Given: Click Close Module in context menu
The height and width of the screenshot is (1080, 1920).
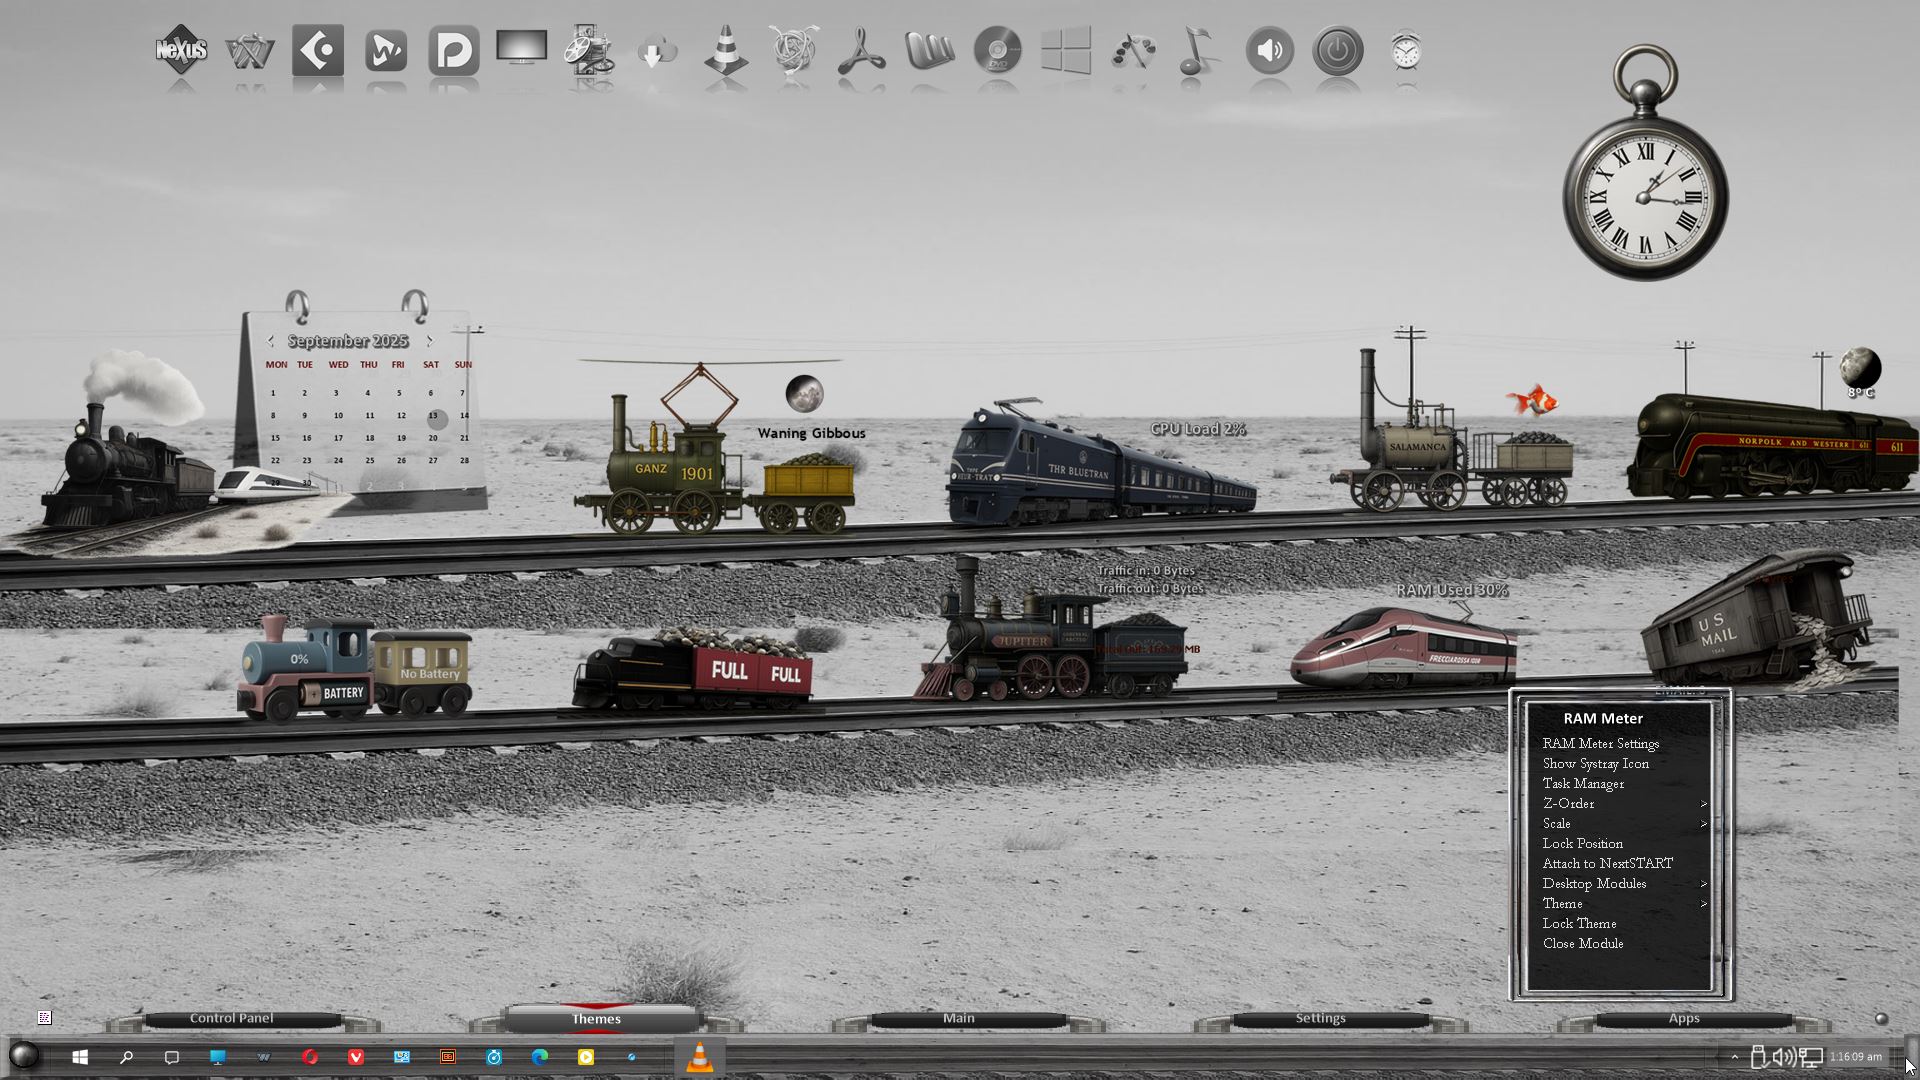Looking at the screenshot, I should pyautogui.click(x=1582, y=943).
